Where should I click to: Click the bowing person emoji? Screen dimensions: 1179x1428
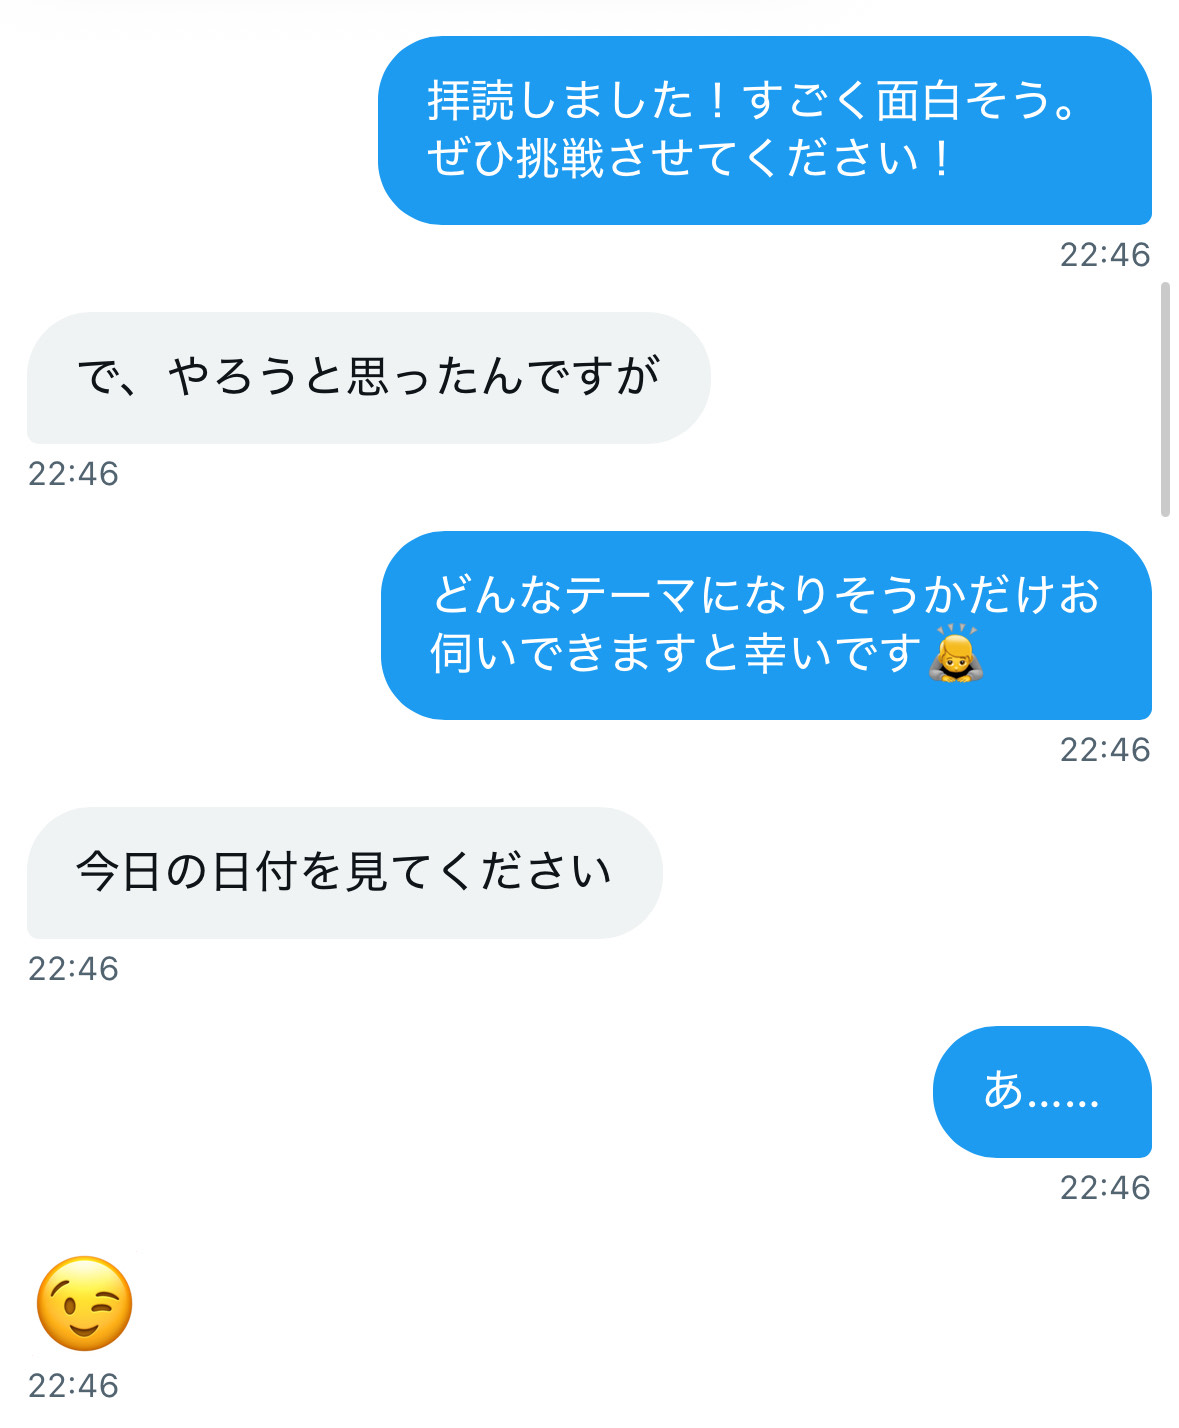click(x=956, y=654)
